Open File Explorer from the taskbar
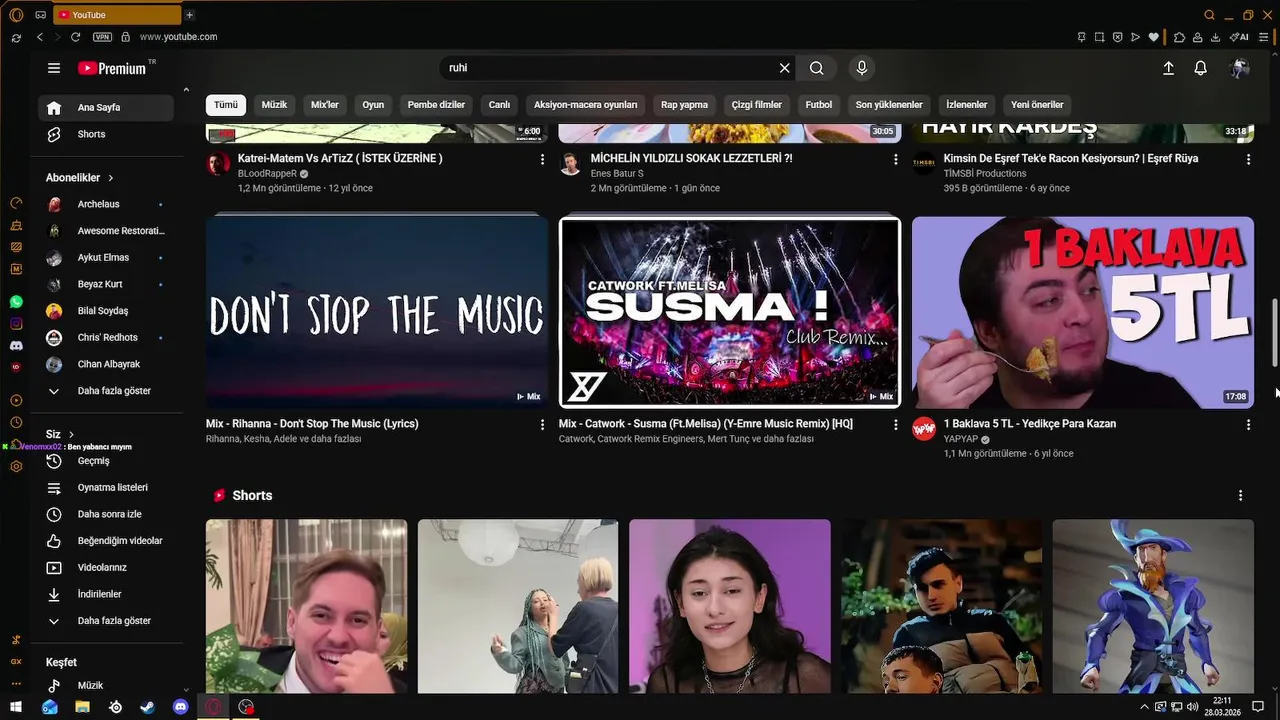 click(x=82, y=707)
